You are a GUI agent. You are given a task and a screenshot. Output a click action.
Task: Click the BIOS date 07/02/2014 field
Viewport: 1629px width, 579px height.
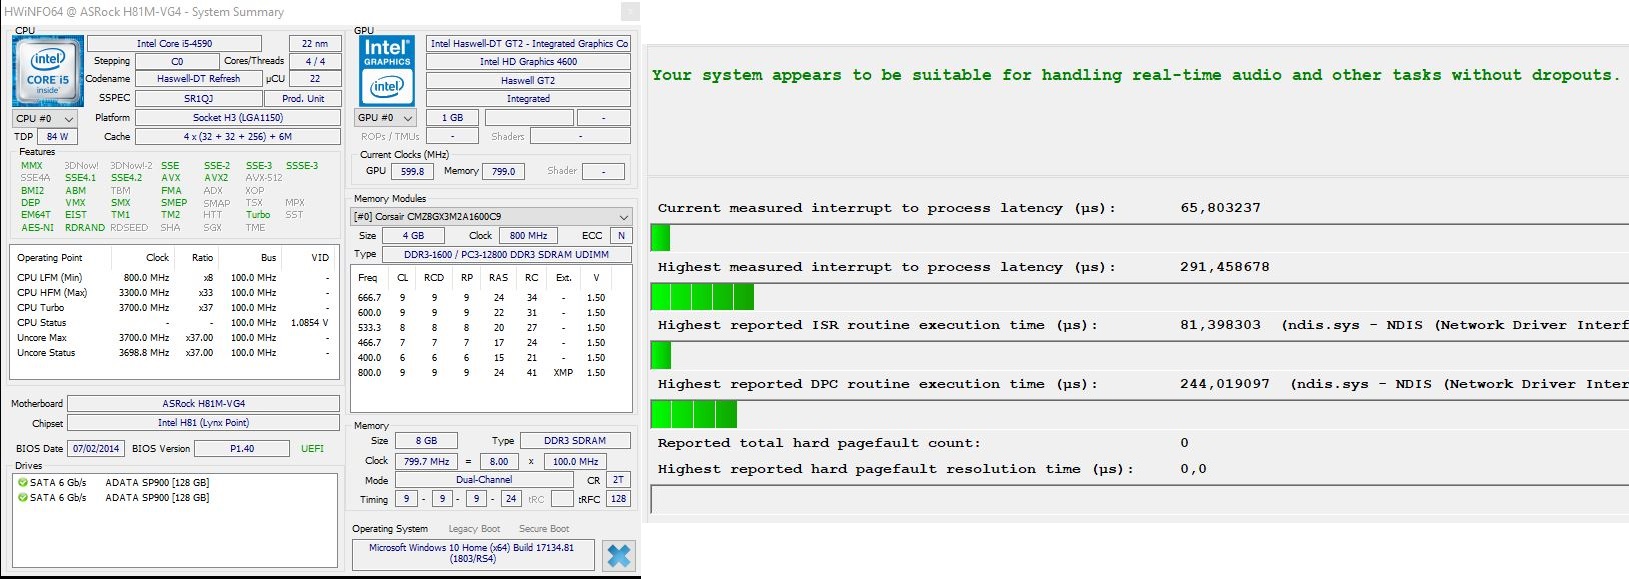pos(96,448)
